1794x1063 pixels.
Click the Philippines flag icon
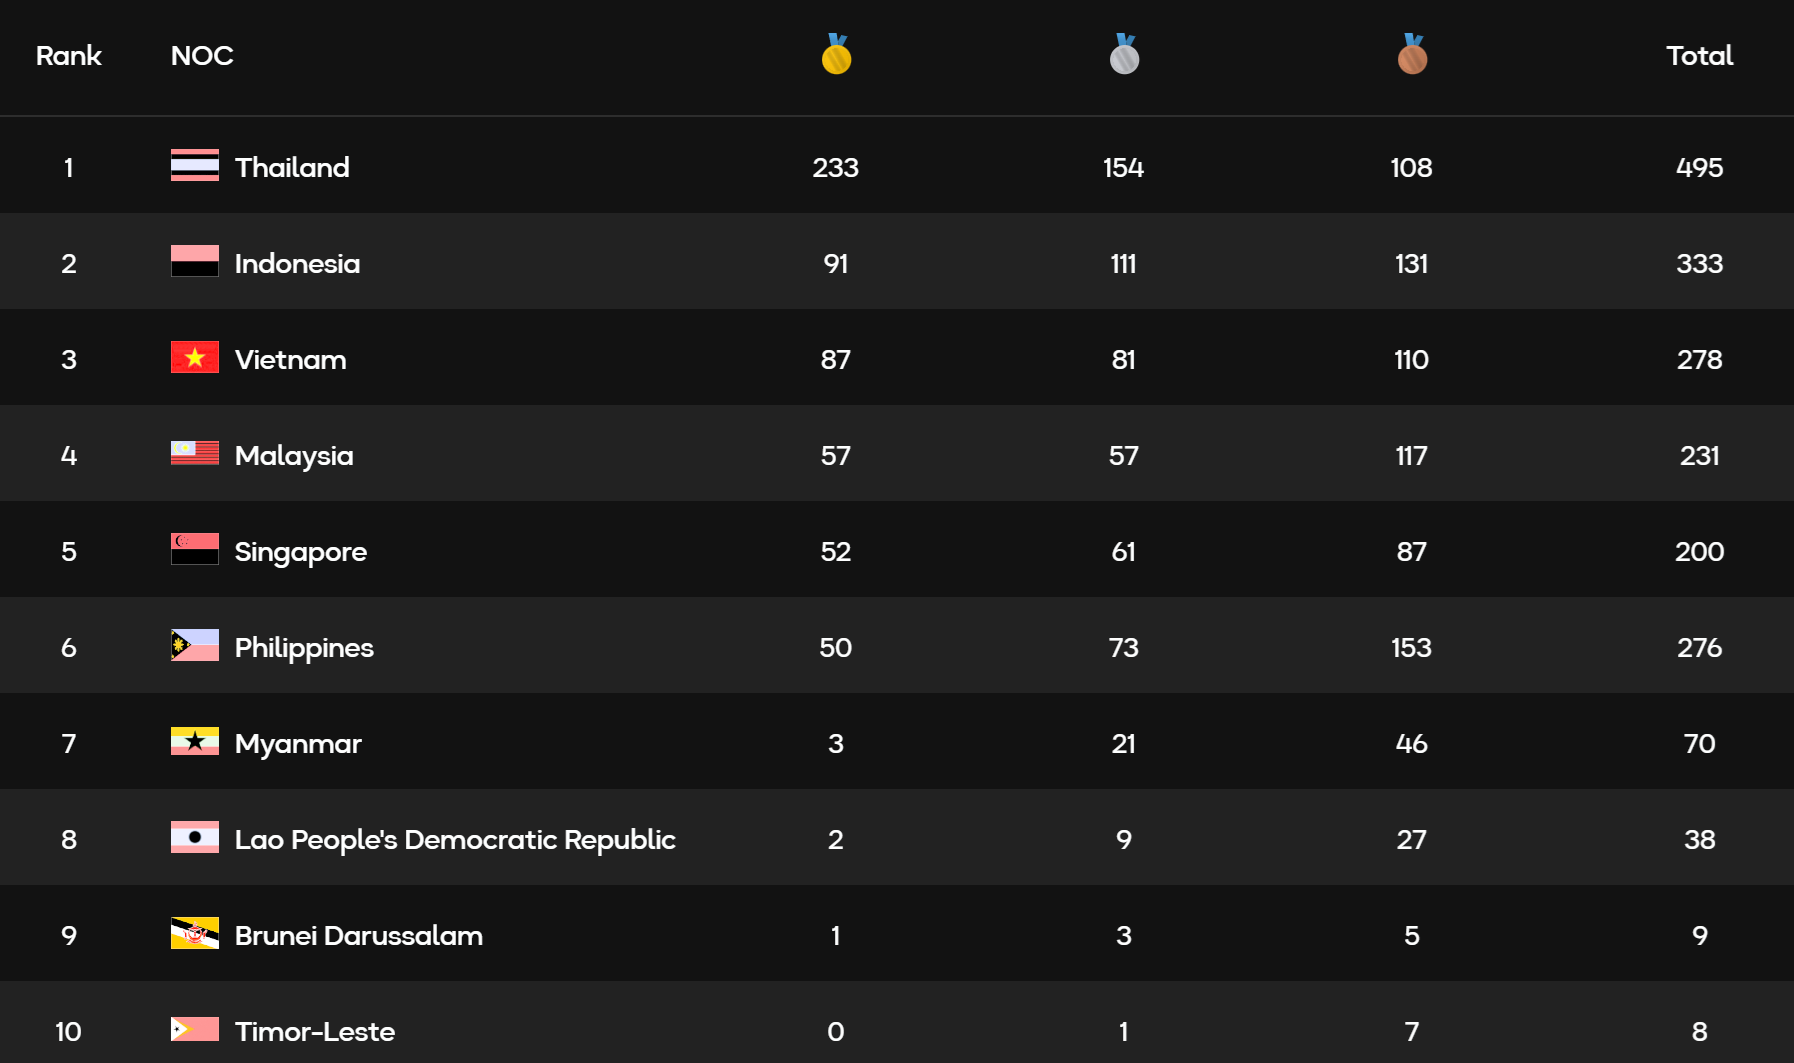(x=195, y=645)
